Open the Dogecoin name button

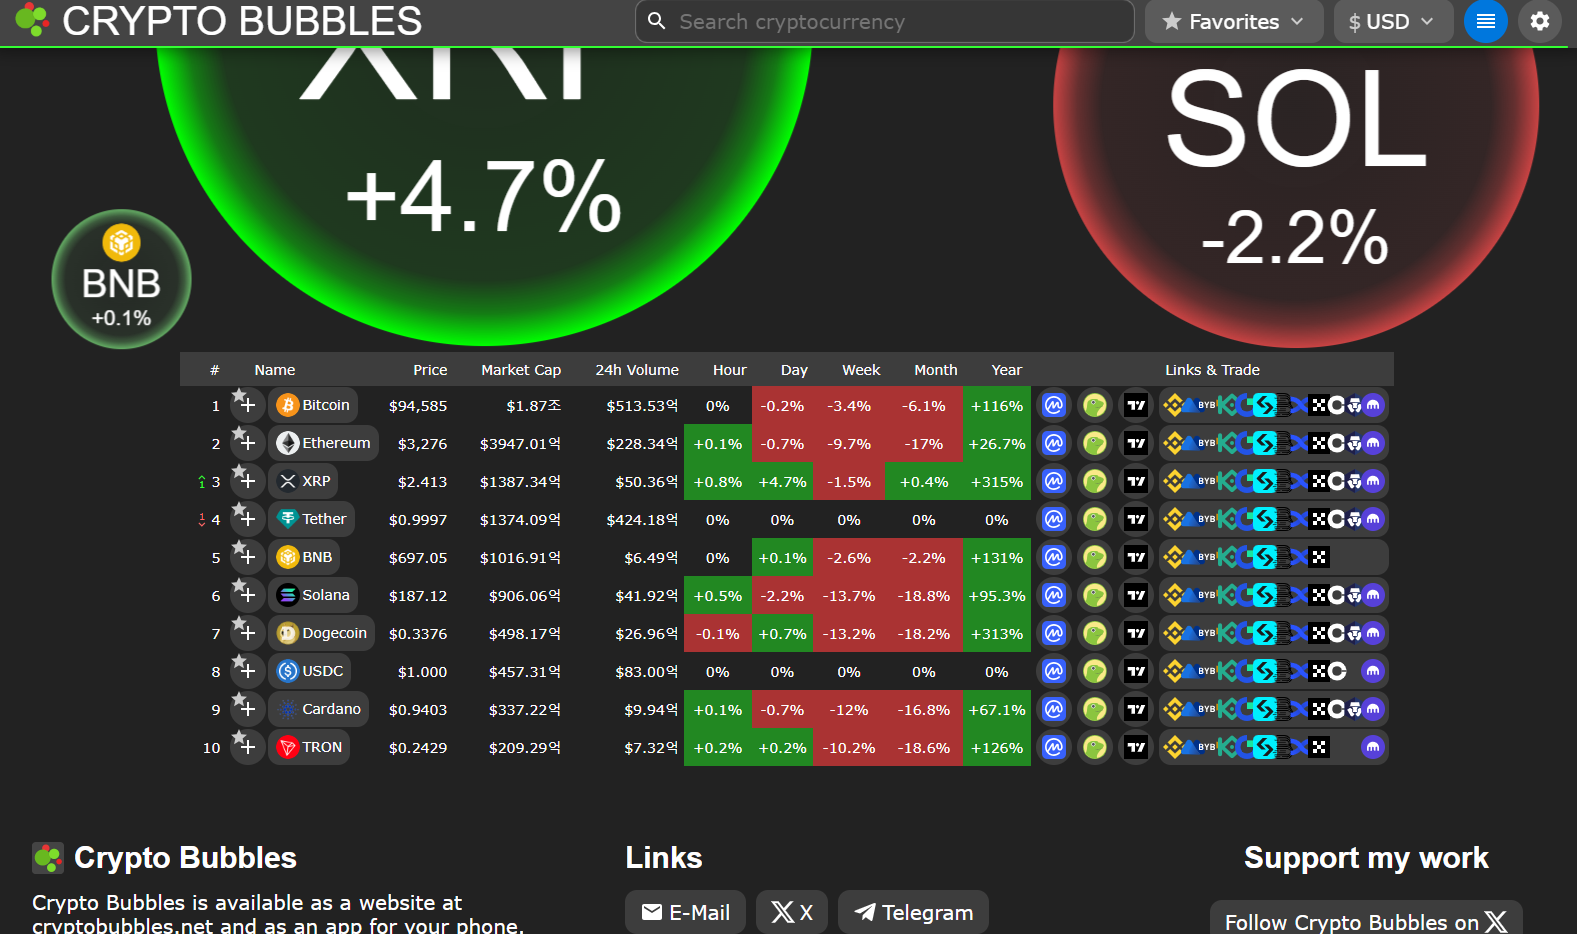click(x=321, y=633)
